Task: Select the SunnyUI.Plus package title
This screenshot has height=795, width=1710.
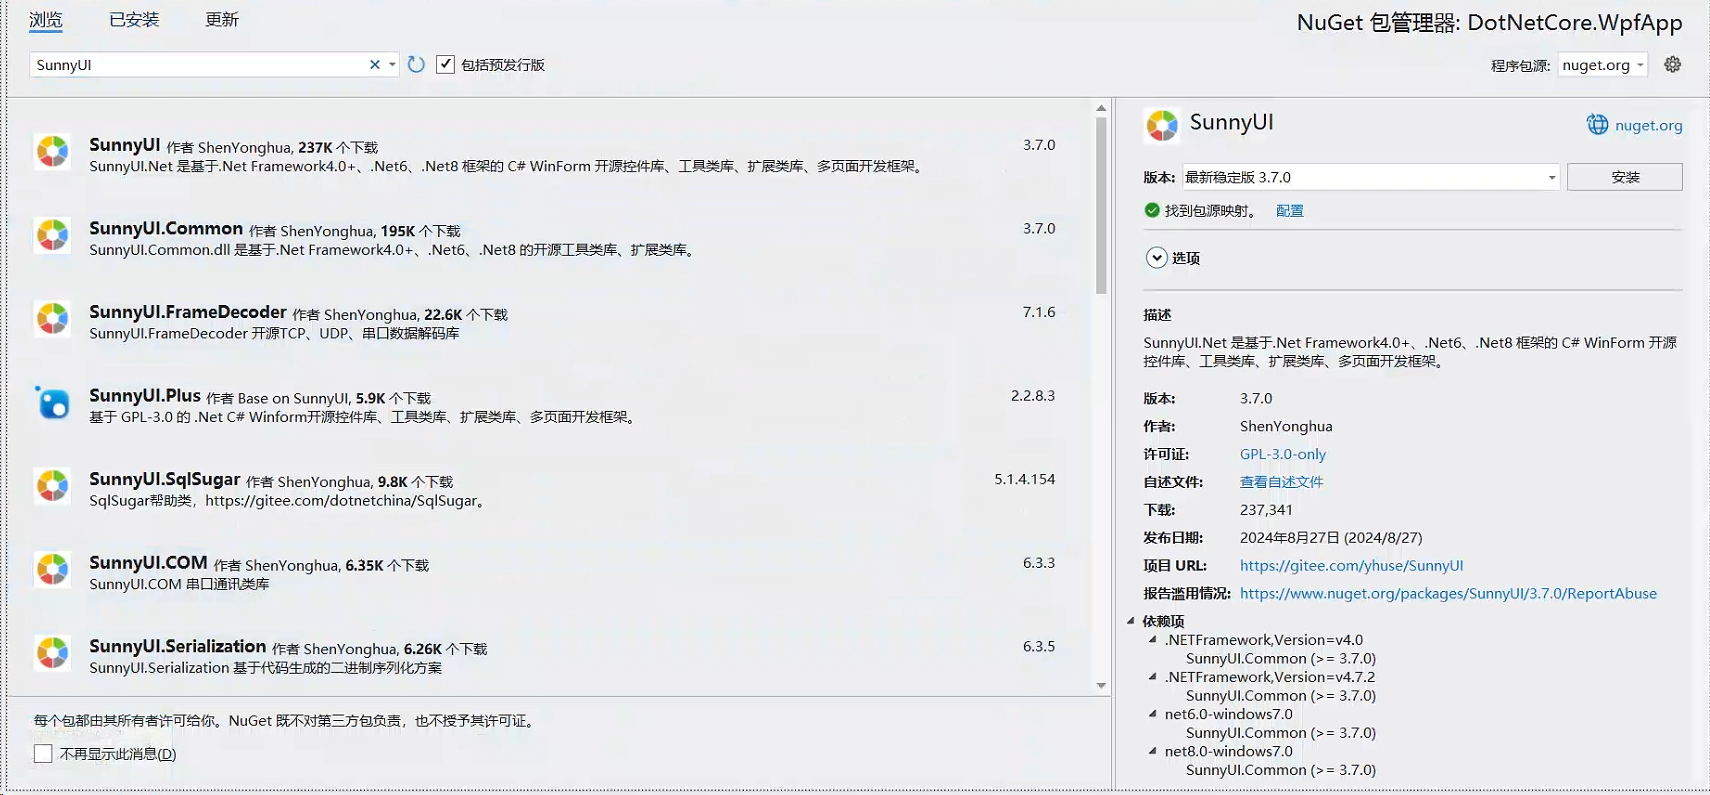Action: (x=145, y=396)
